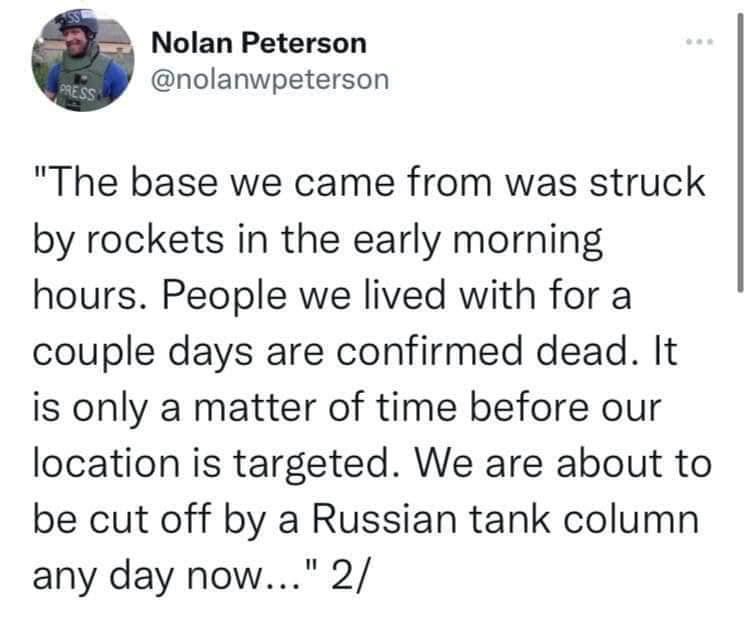Click the words "early morning" in the tweet
749x633 pixels.
[x=478, y=240]
